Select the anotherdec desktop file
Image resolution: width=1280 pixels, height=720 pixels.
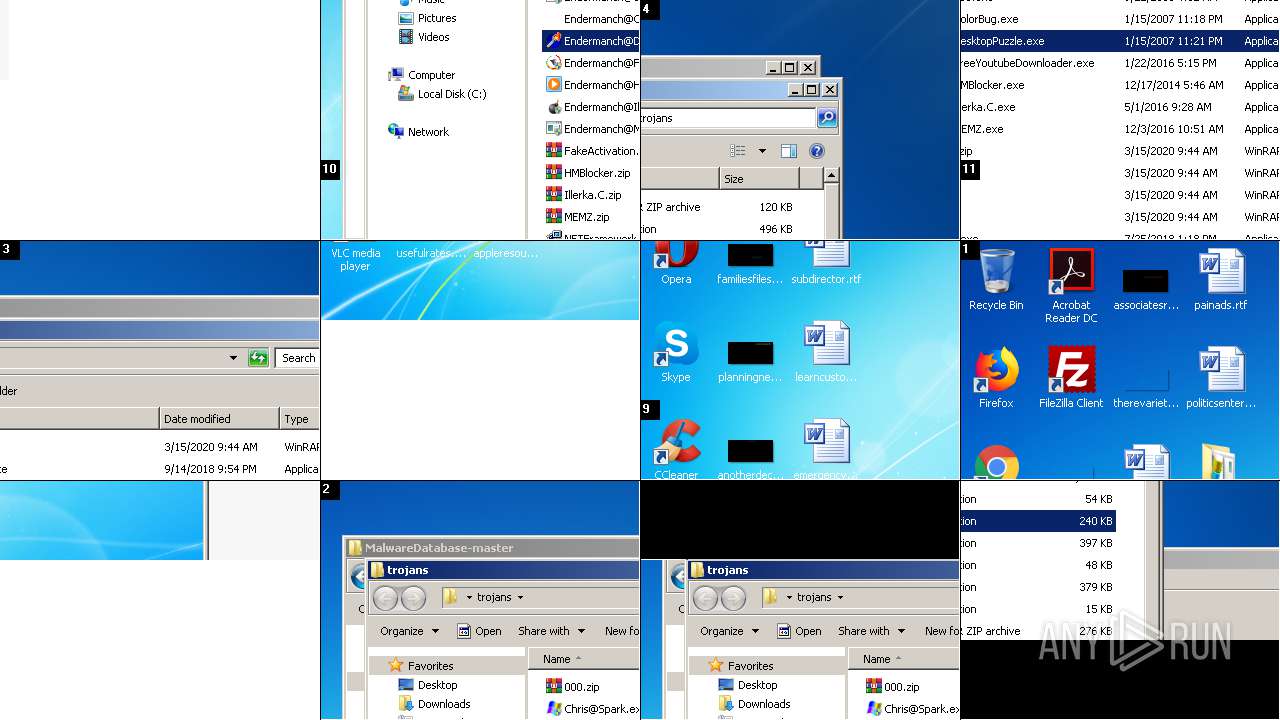click(x=750, y=459)
